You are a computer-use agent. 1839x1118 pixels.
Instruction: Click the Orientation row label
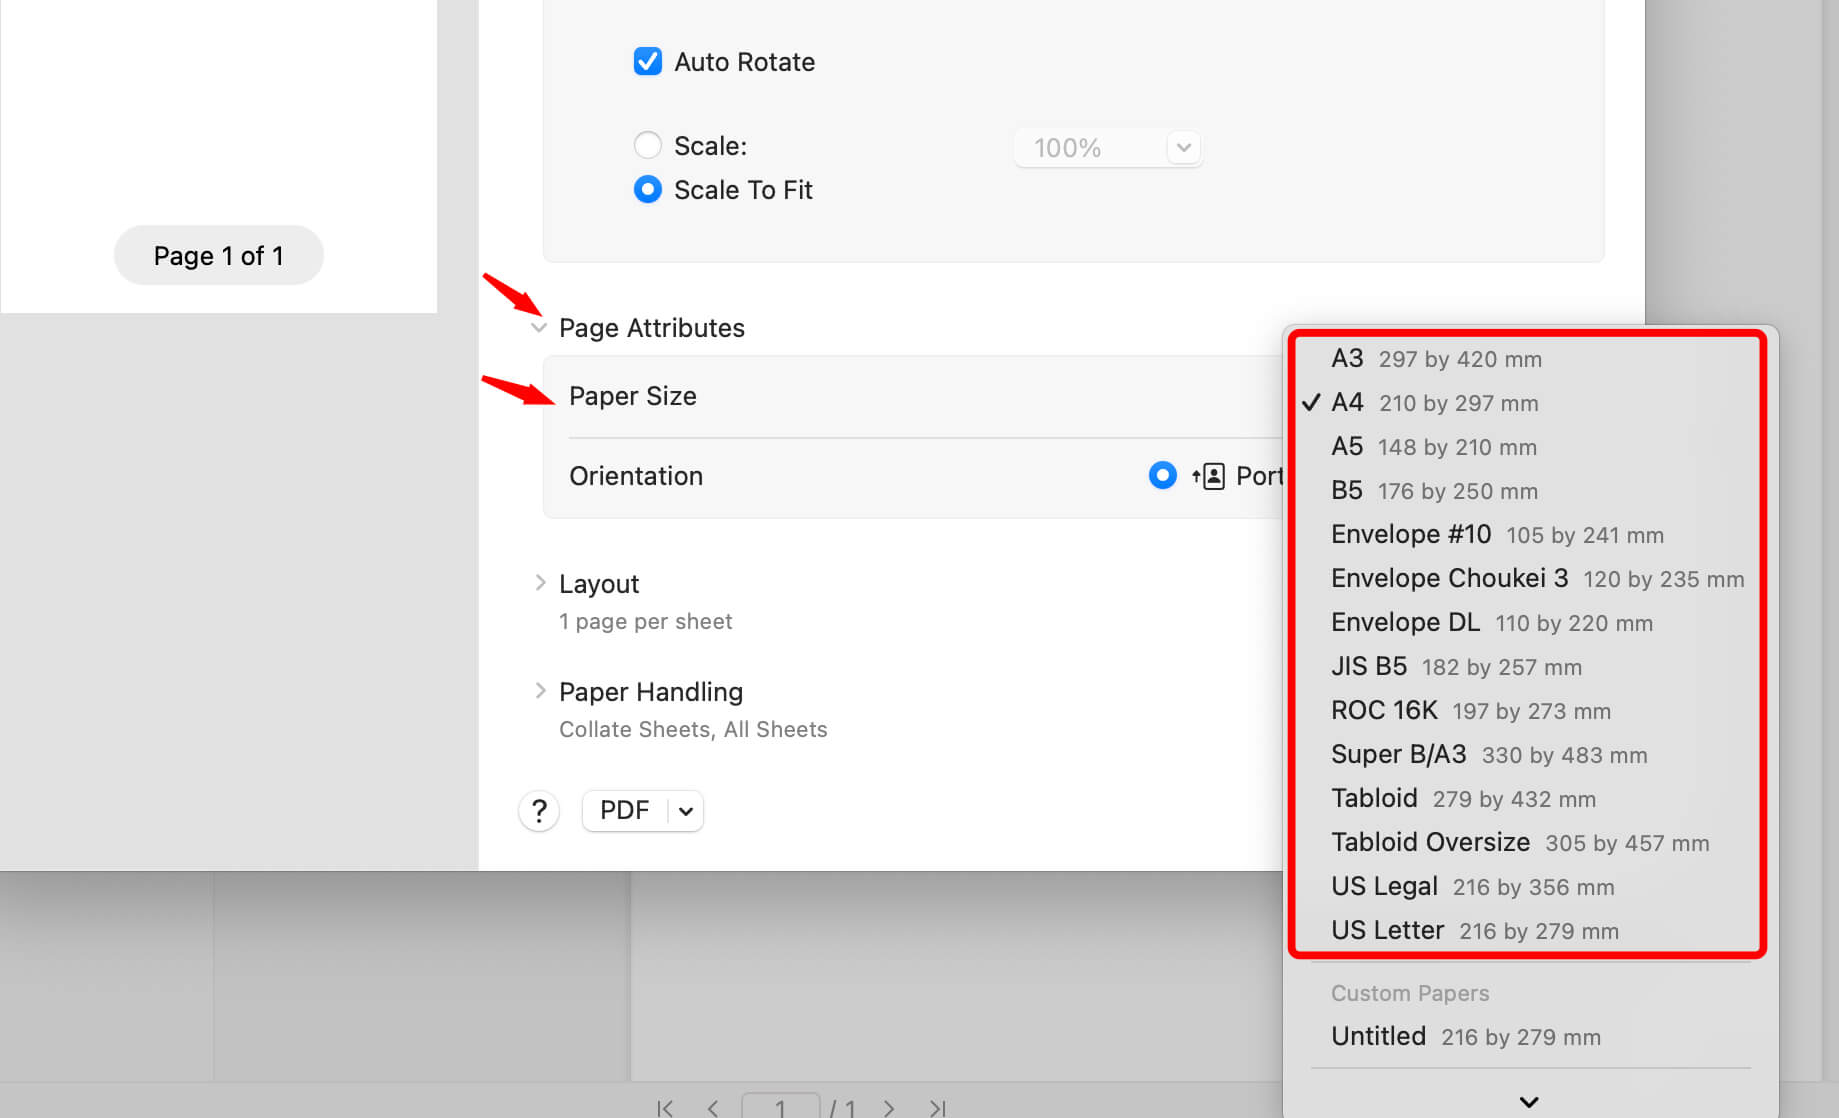coord(636,476)
